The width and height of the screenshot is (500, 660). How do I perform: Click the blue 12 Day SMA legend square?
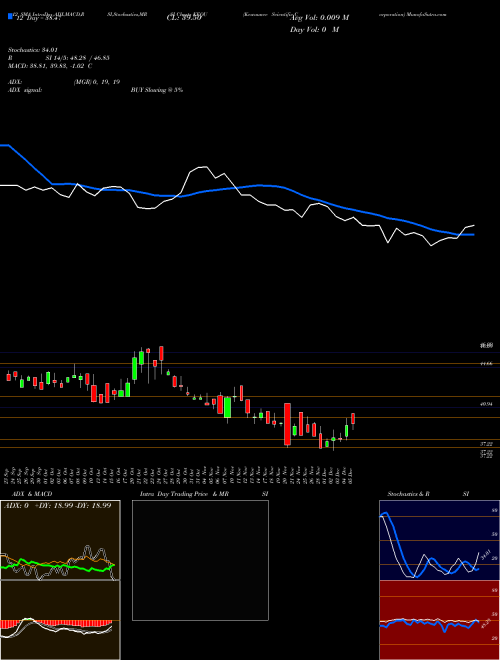10,16
